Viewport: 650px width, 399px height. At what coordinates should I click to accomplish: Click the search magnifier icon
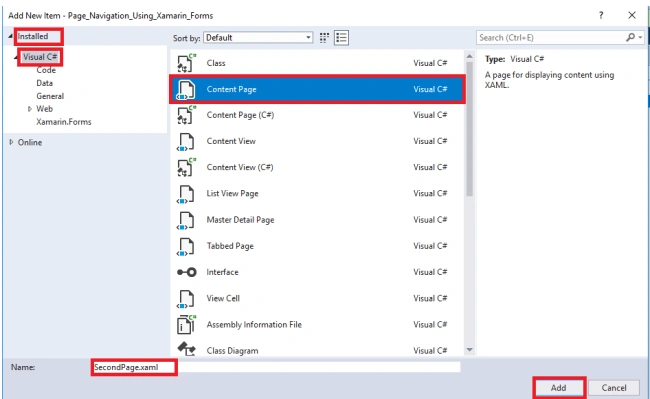(x=630, y=37)
